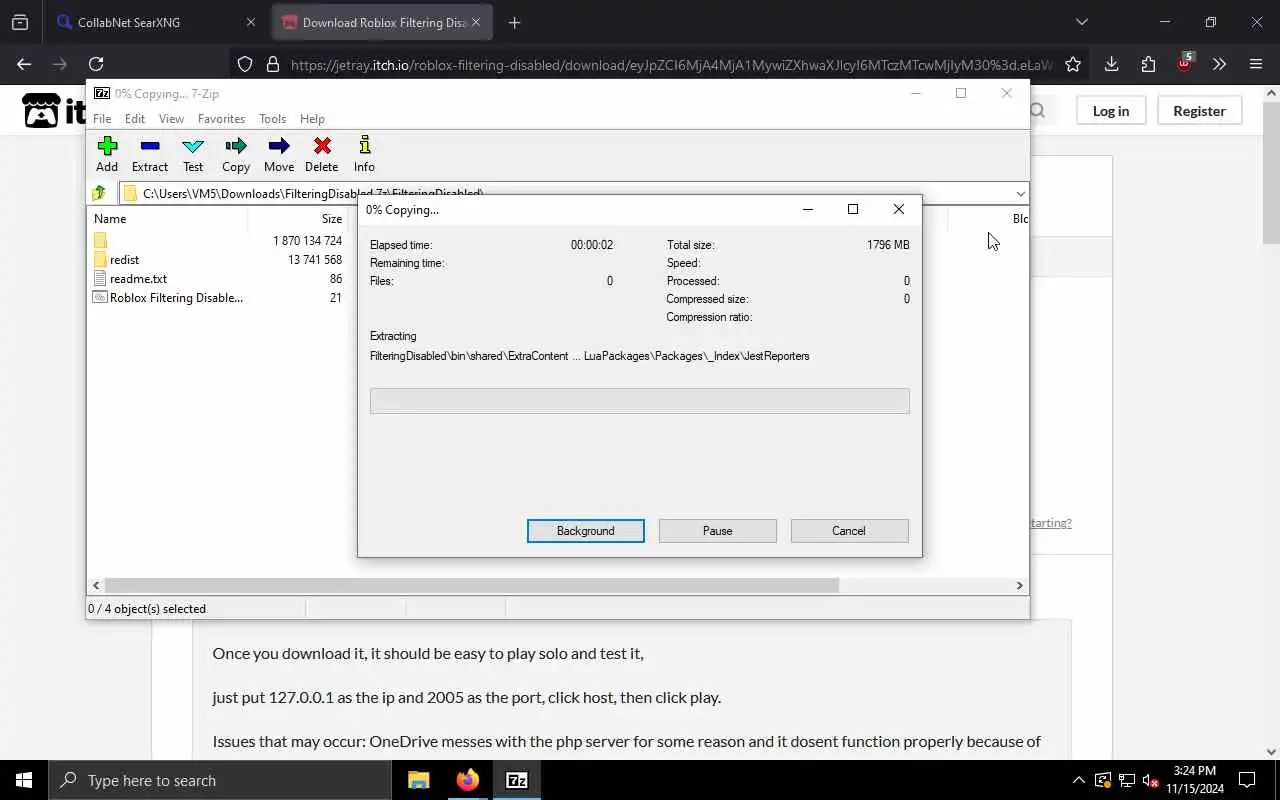Image resolution: width=1280 pixels, height=800 pixels.
Task: Open the 7-Zip Edit menu
Action: pos(135,118)
